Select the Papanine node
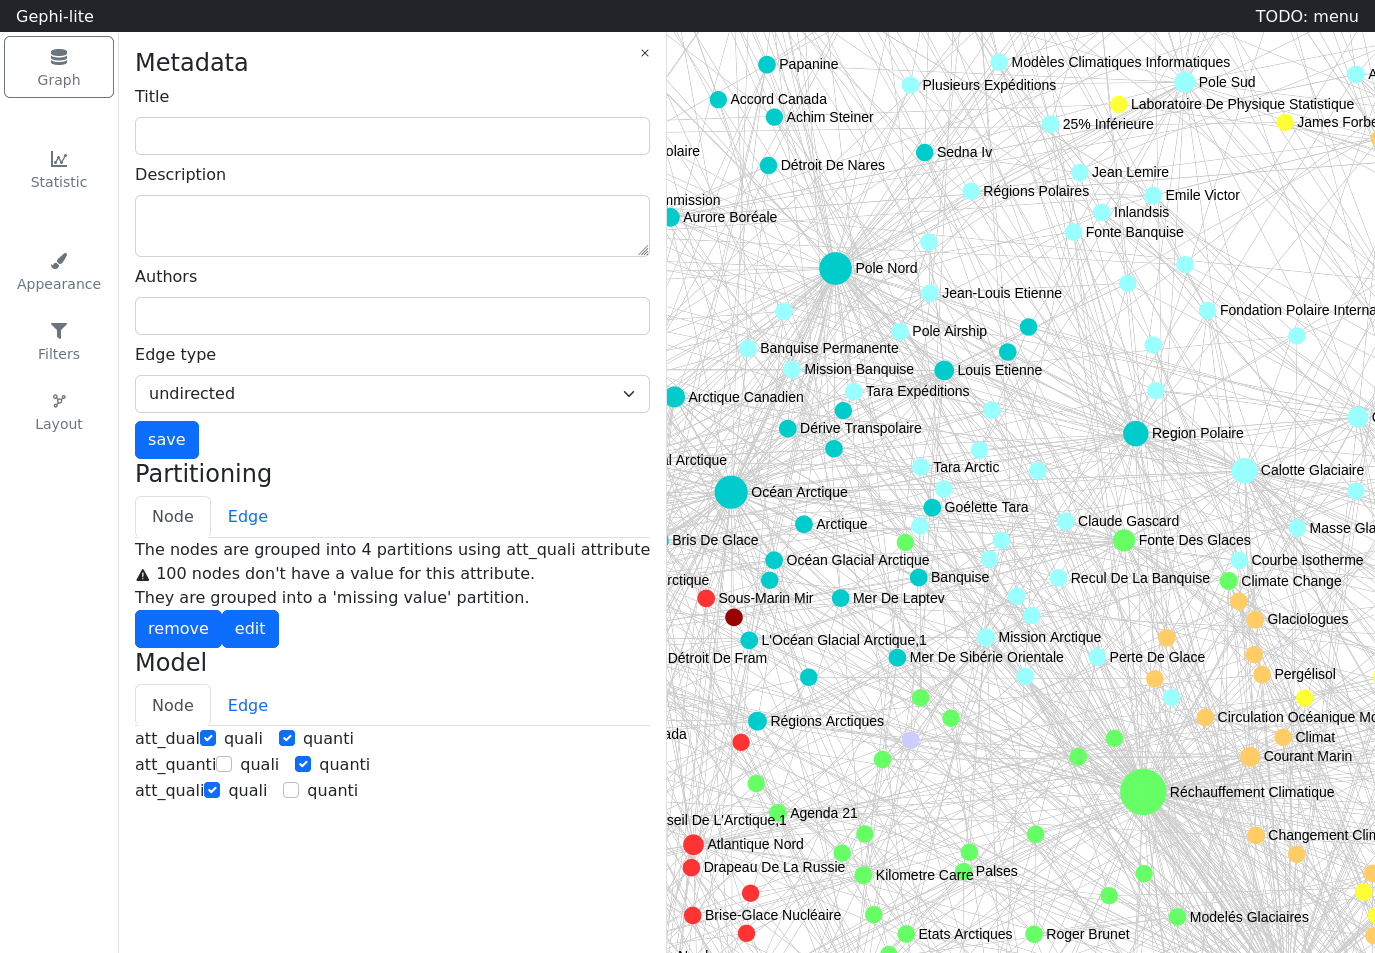Screen dimensions: 1375x953 (767, 64)
